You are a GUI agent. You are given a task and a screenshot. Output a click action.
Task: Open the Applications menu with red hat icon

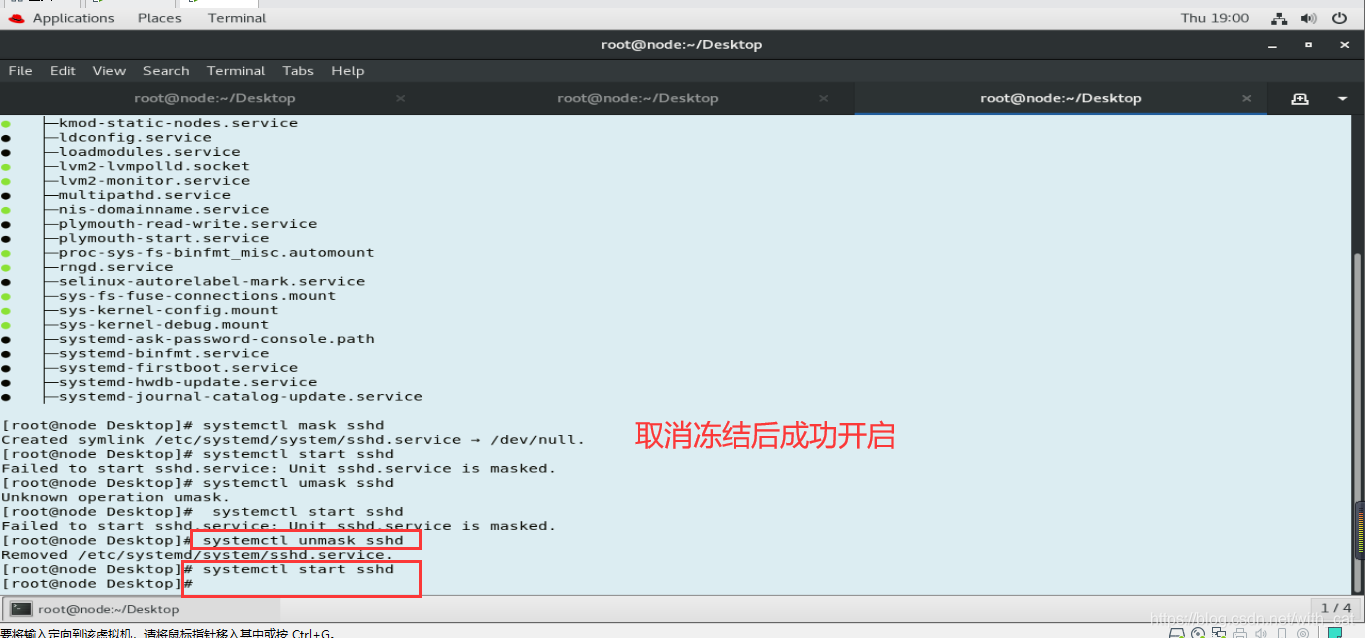62,18
